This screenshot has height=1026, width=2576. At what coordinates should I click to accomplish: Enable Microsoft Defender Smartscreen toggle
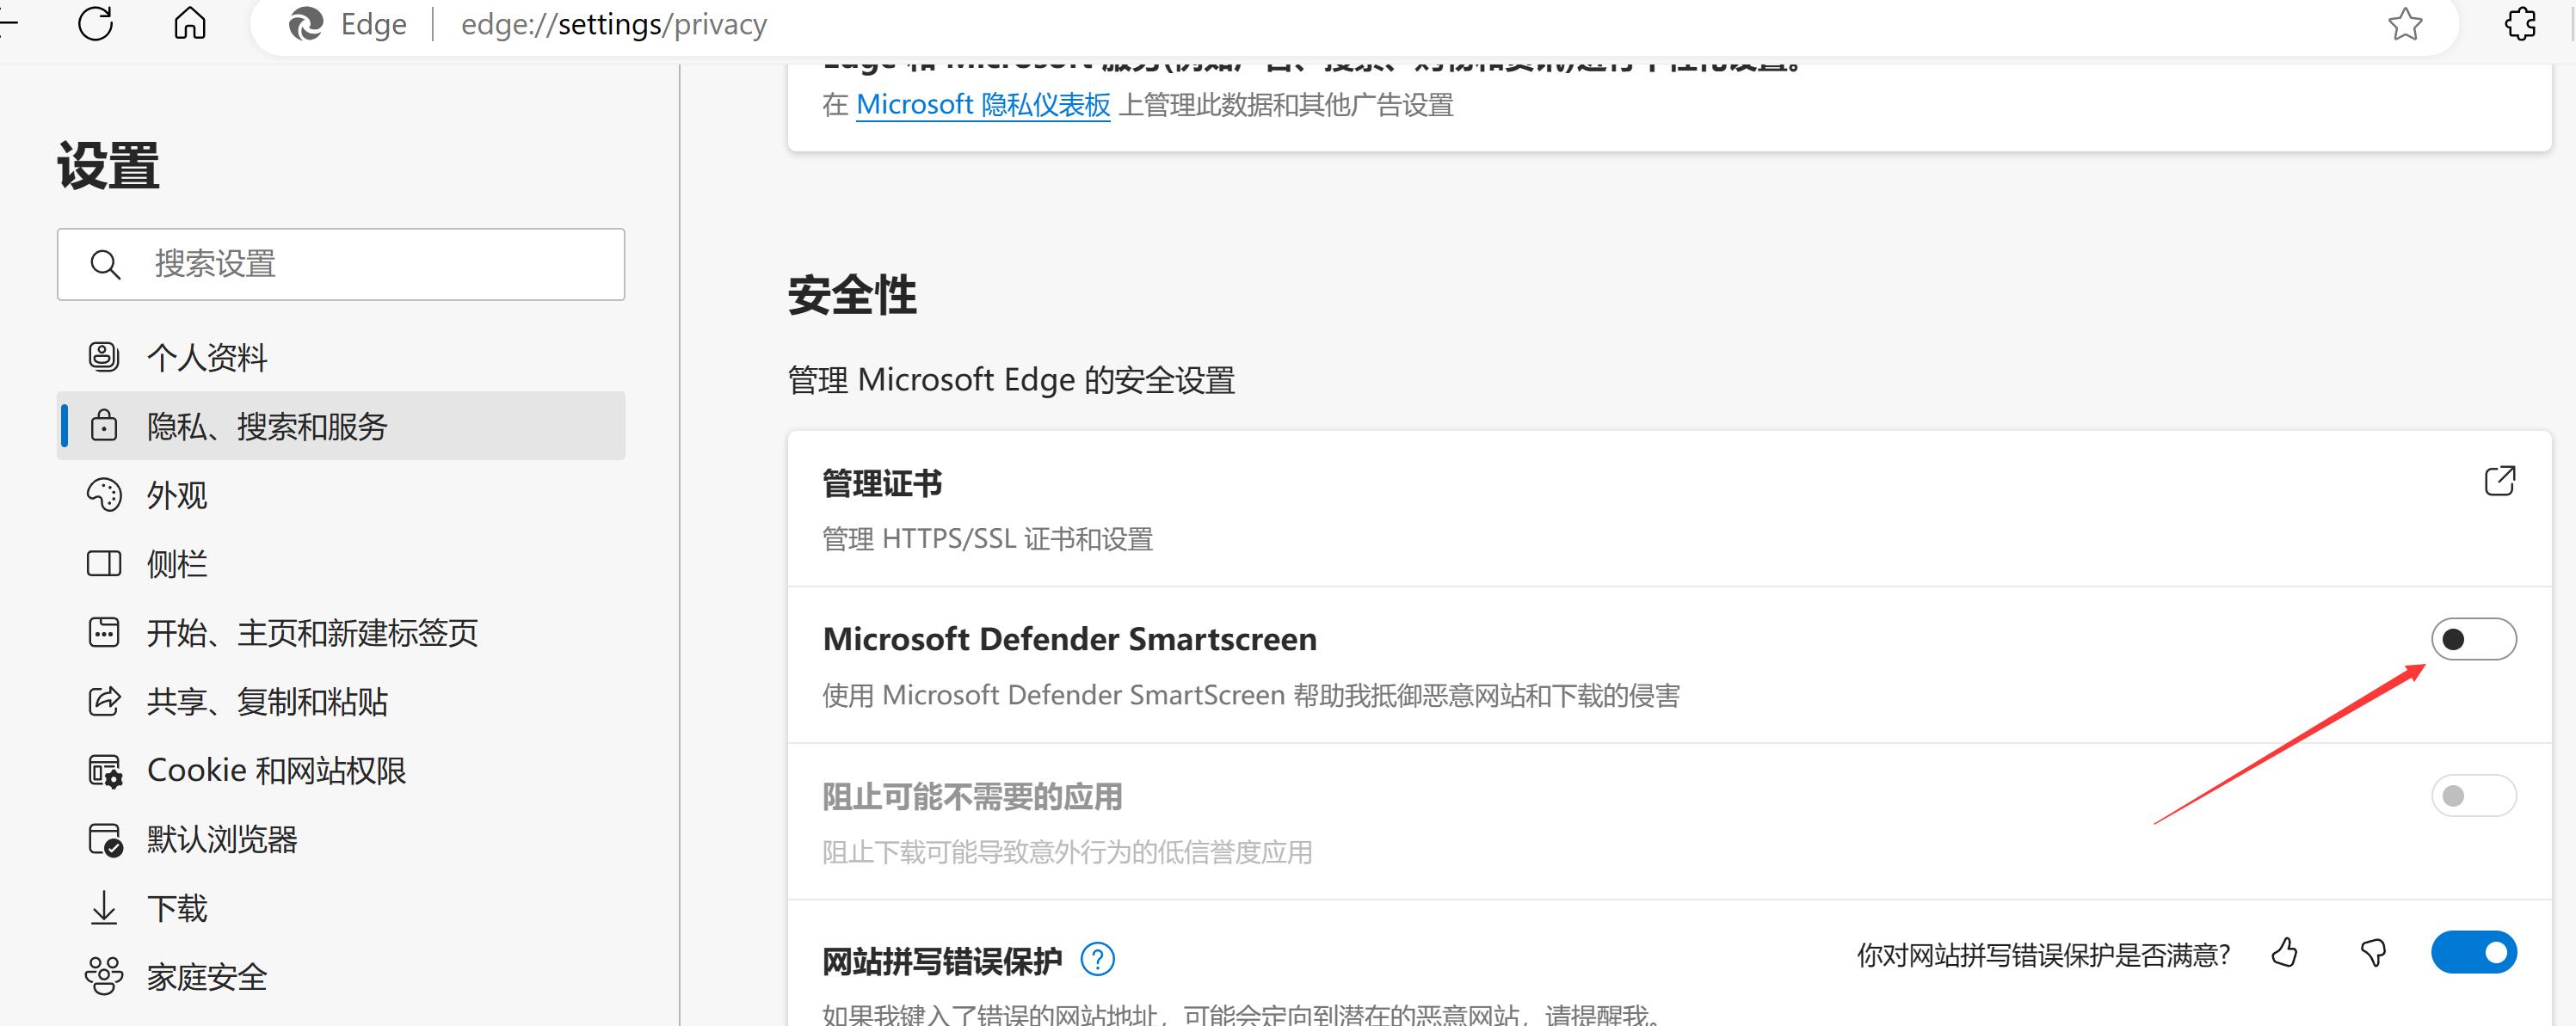click(x=2473, y=639)
